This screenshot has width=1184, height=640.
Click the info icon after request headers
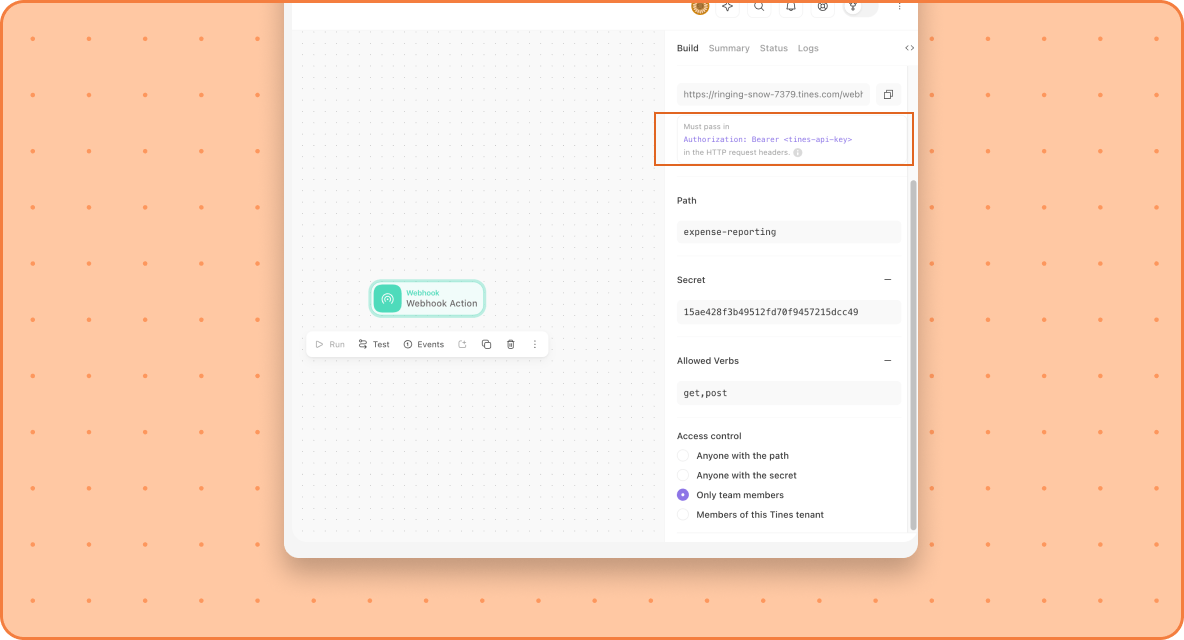coord(797,152)
